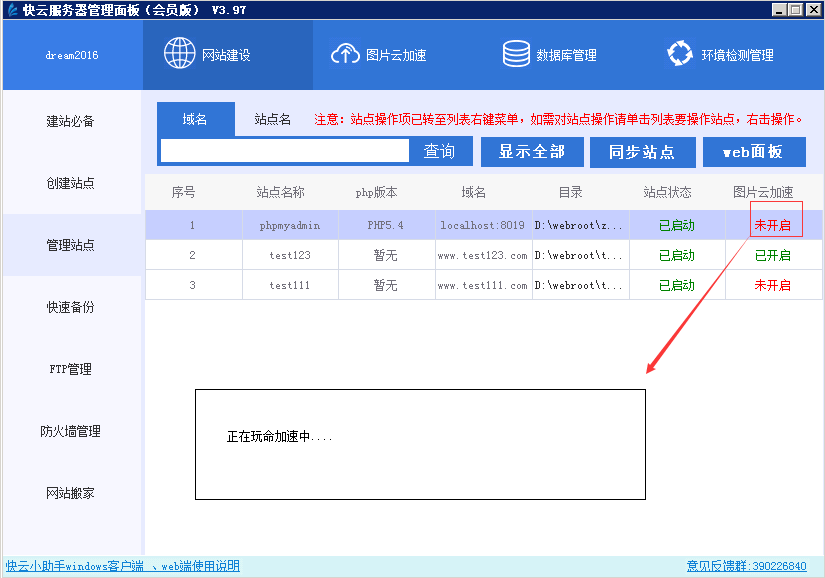Click the 域名 column header in the table
The image size is (825, 578).
point(474,192)
